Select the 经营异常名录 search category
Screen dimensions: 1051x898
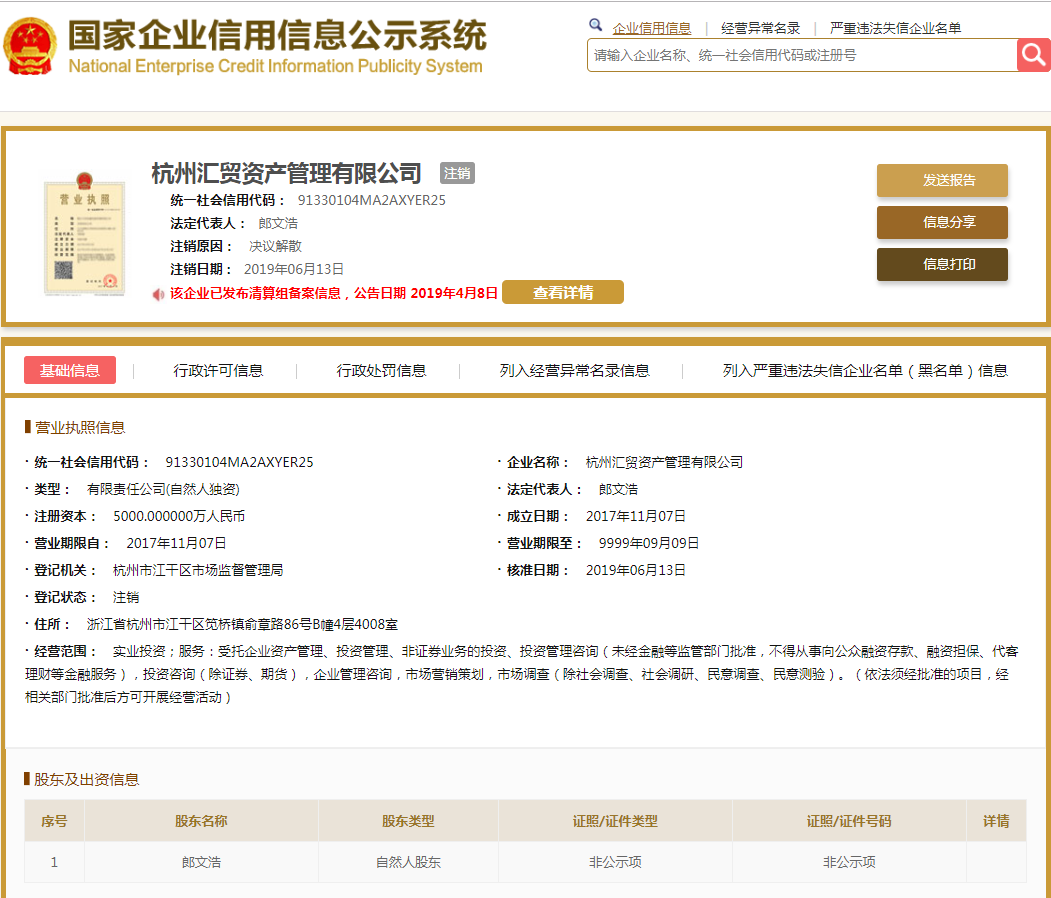(760, 28)
